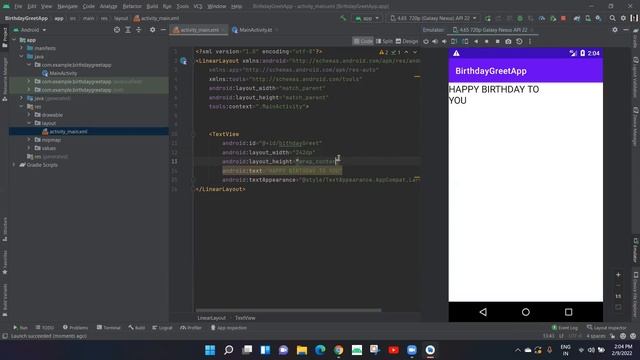Open Search Everywhere magnifier in the main toolbar

612,18
